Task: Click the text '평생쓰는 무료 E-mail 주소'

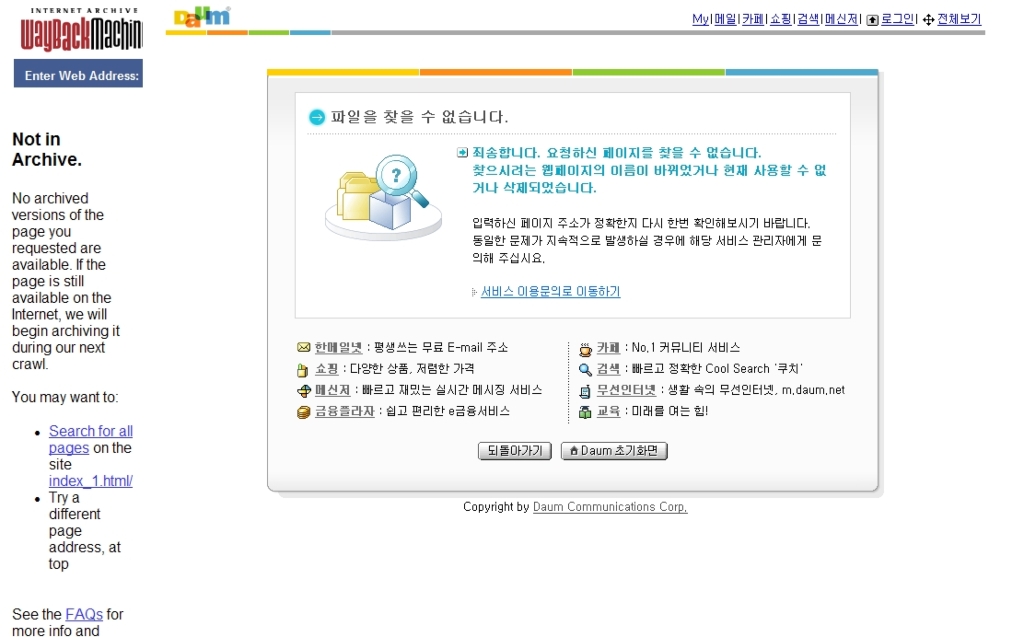Action: [x=441, y=348]
